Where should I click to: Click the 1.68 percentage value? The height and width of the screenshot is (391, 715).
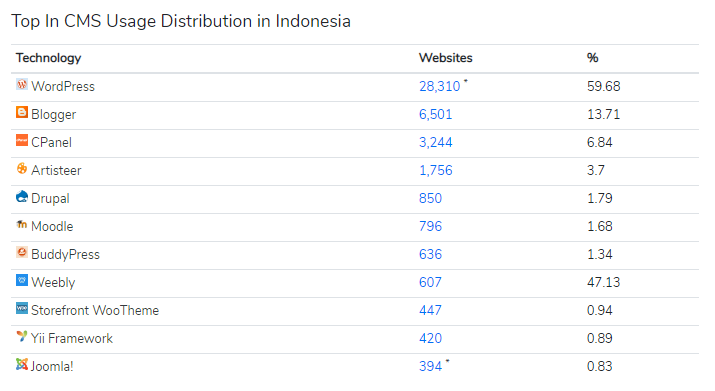600,226
